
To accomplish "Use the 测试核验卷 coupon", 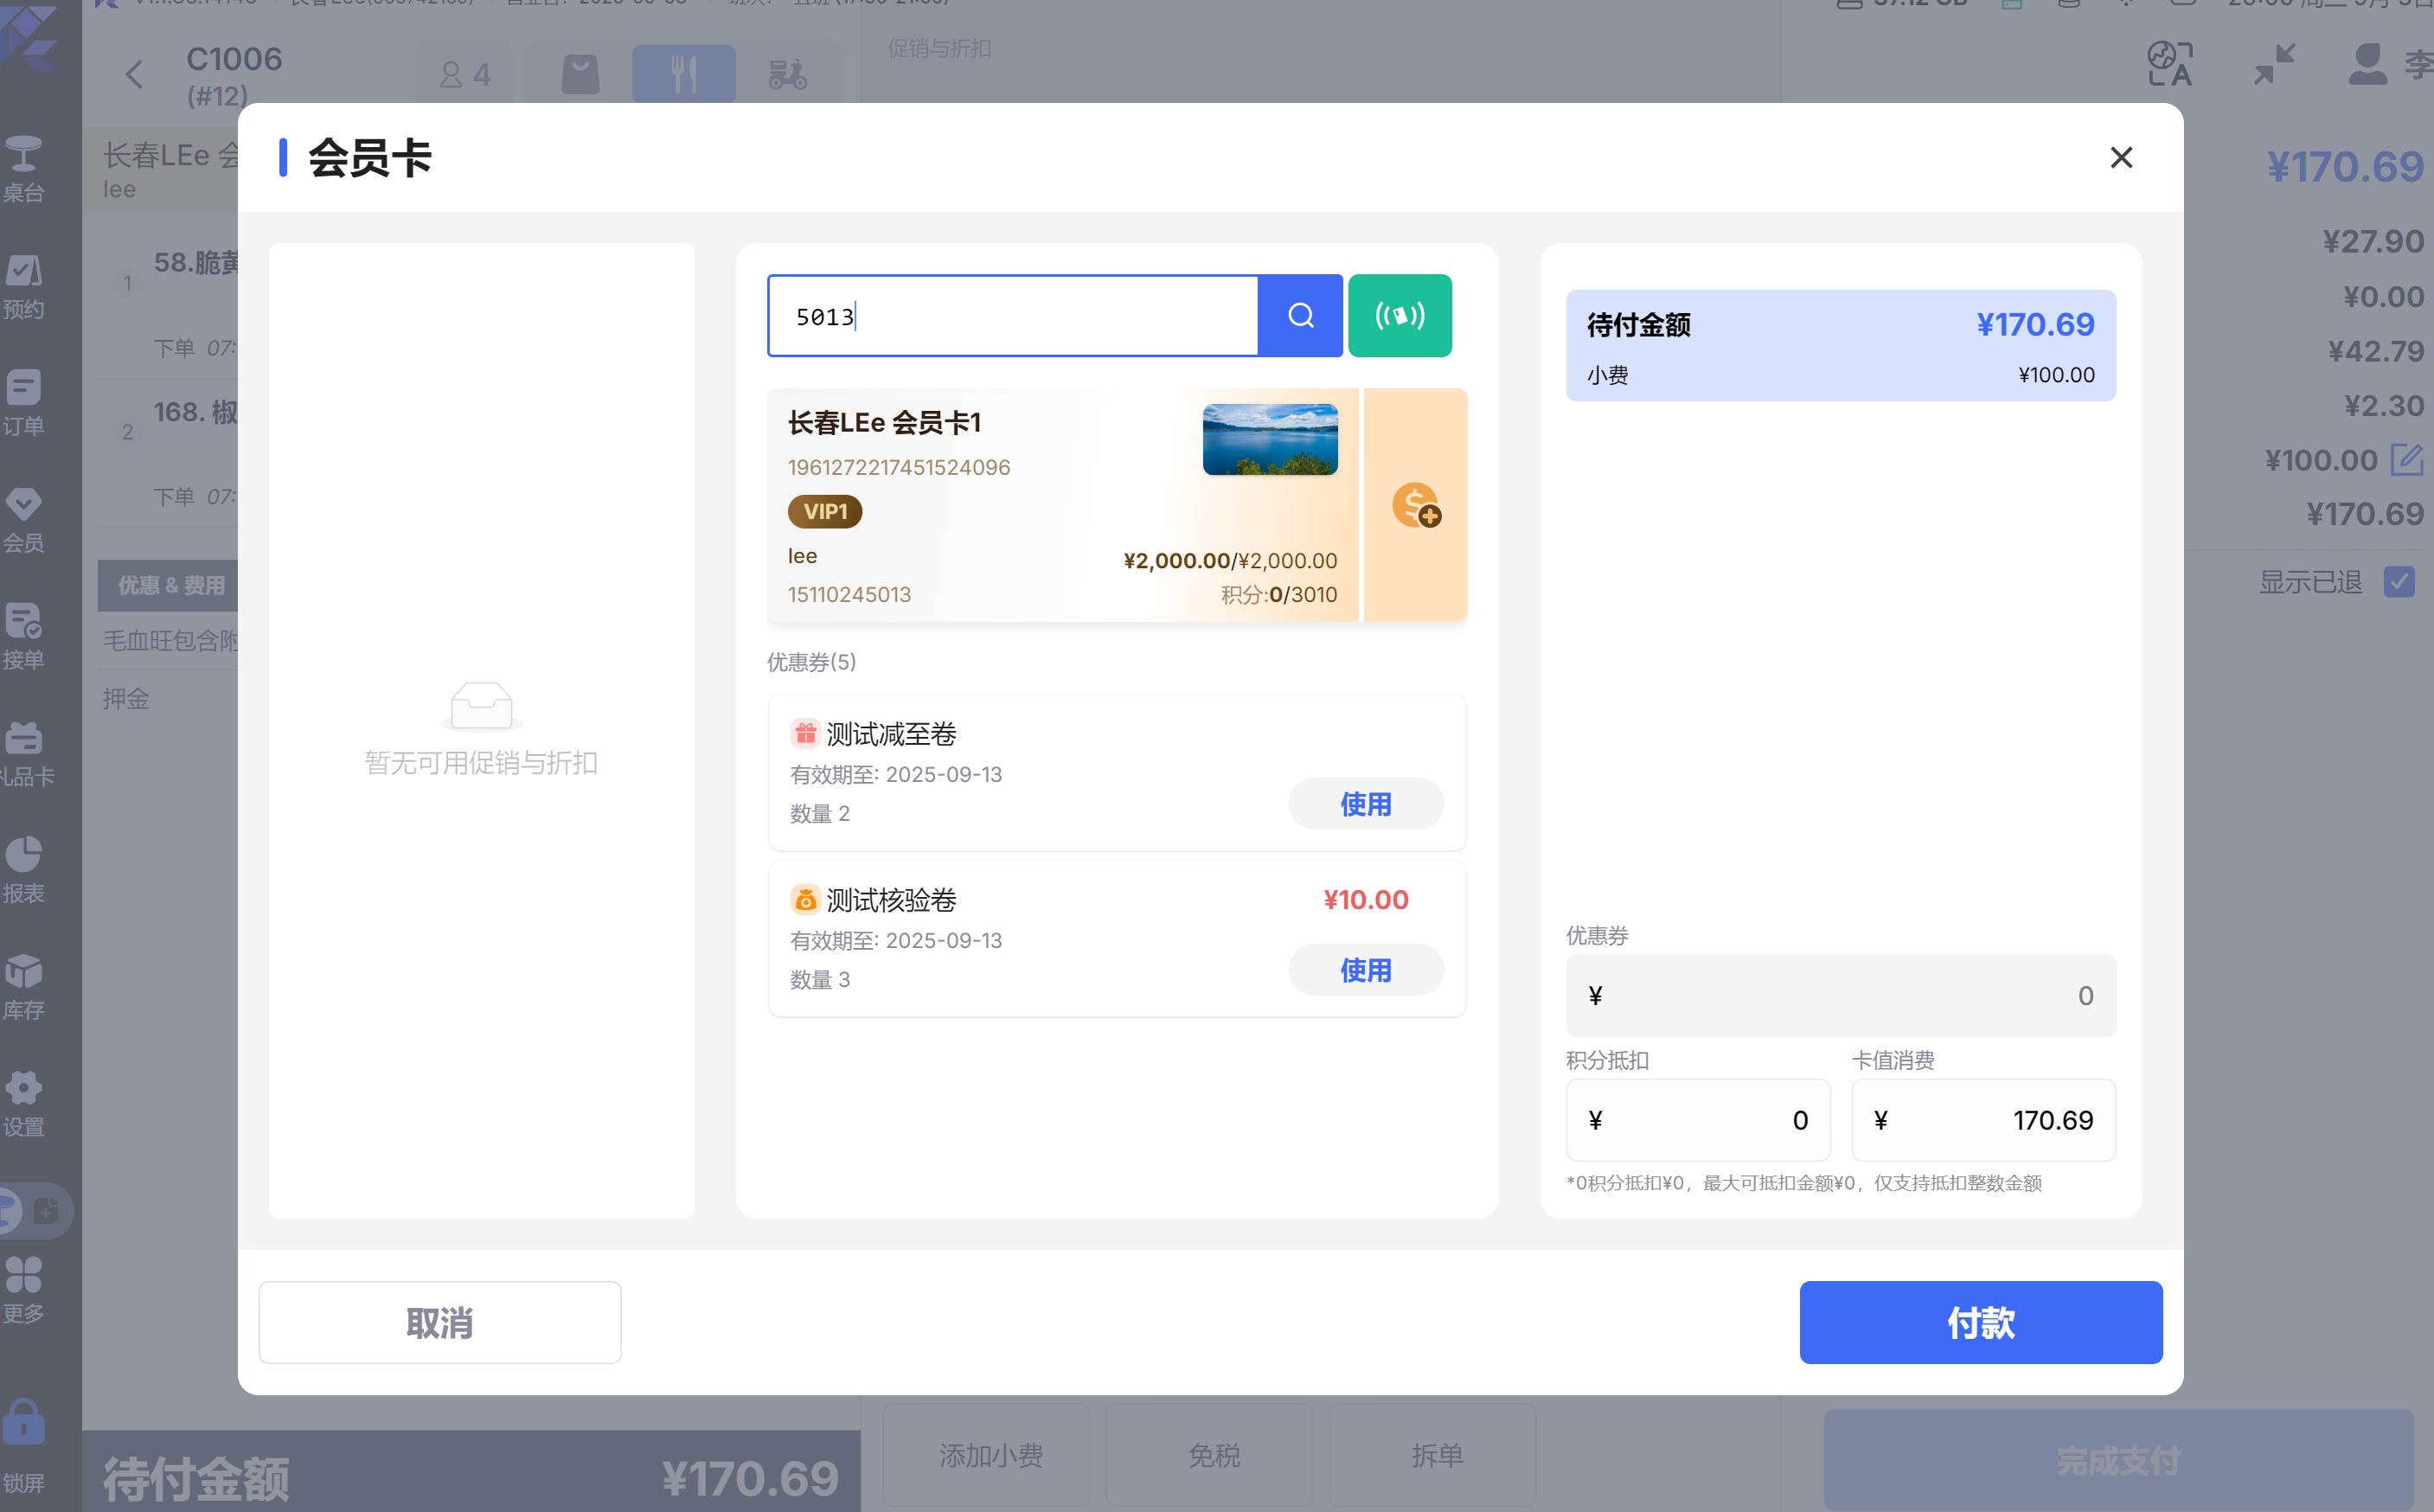I will point(1365,970).
